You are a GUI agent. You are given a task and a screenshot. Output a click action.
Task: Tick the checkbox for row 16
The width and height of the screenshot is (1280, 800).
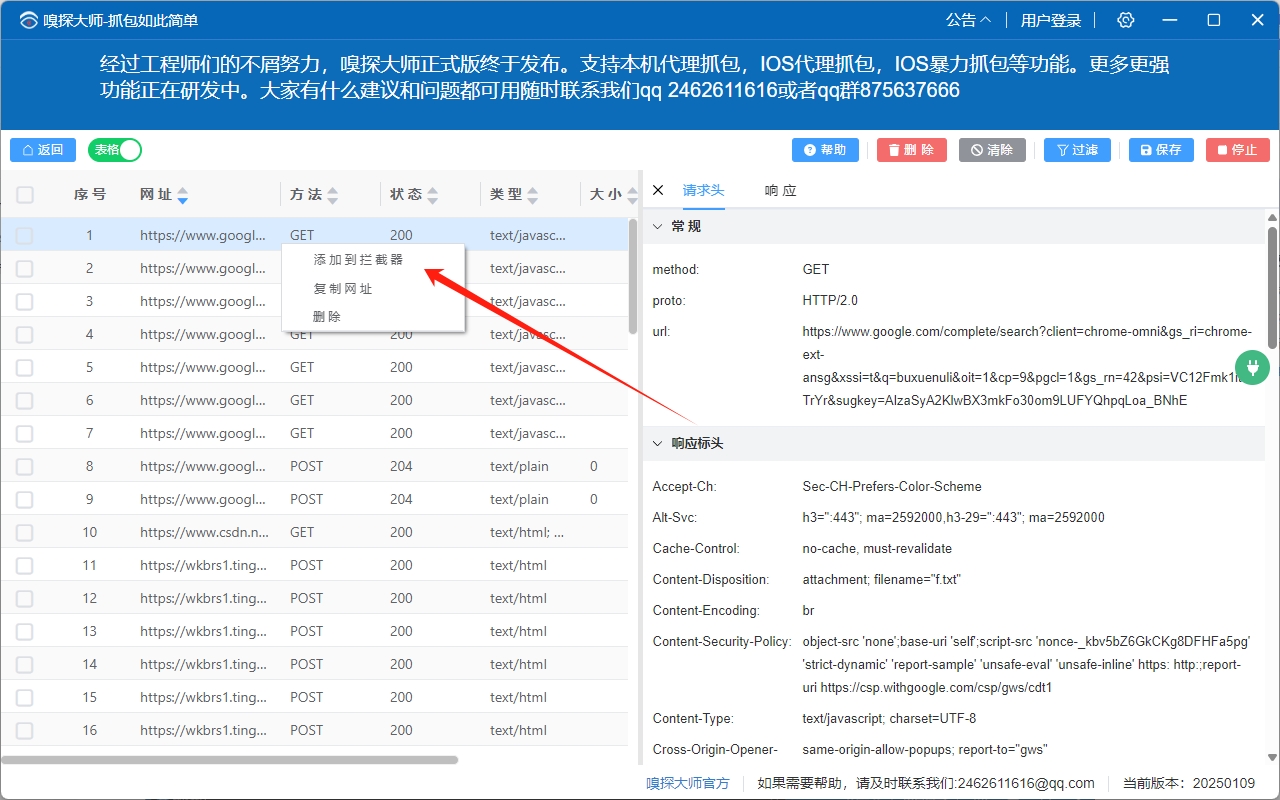25,731
